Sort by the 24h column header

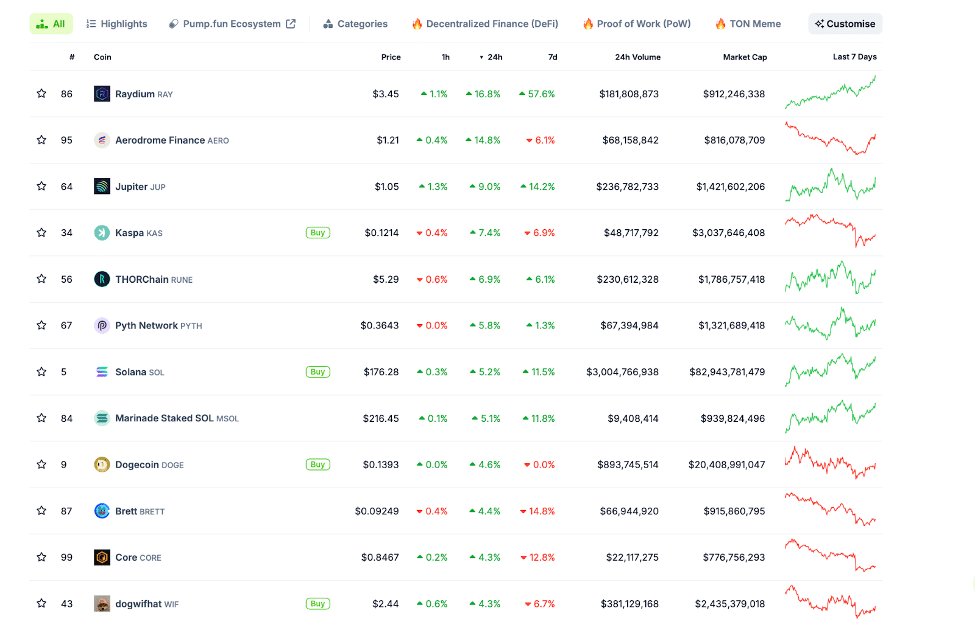coord(491,57)
